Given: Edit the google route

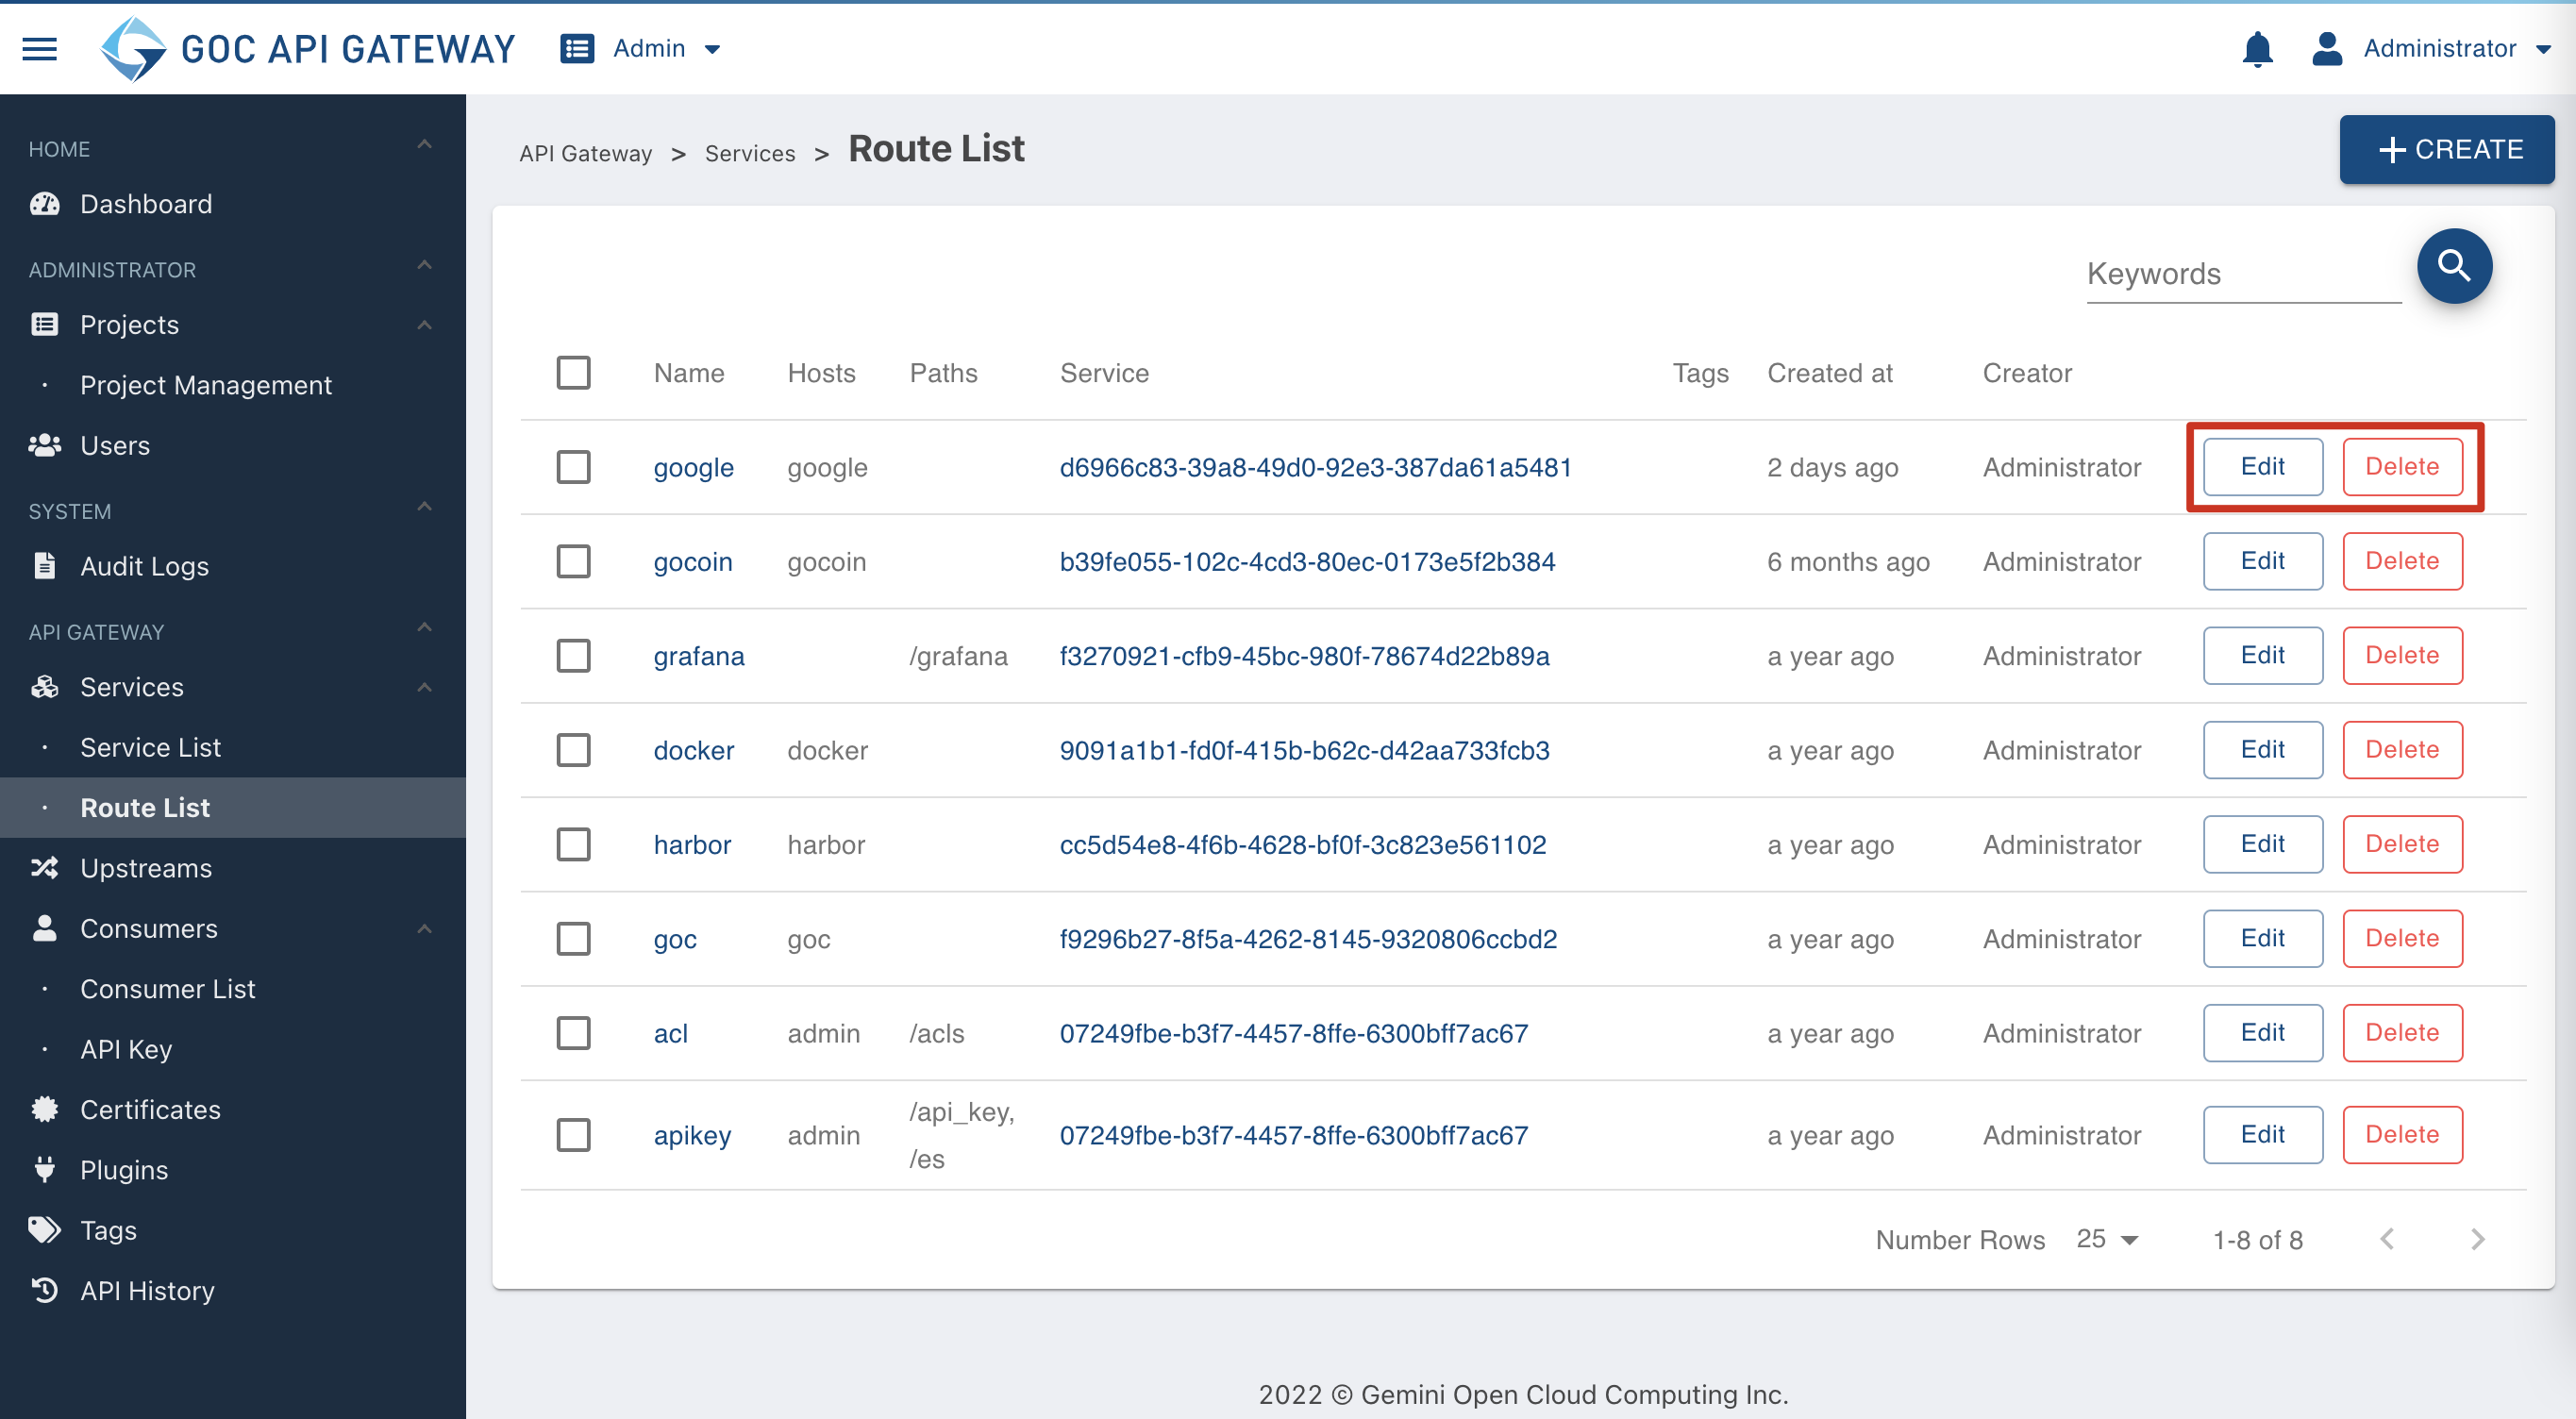Looking at the screenshot, I should [x=2262, y=466].
